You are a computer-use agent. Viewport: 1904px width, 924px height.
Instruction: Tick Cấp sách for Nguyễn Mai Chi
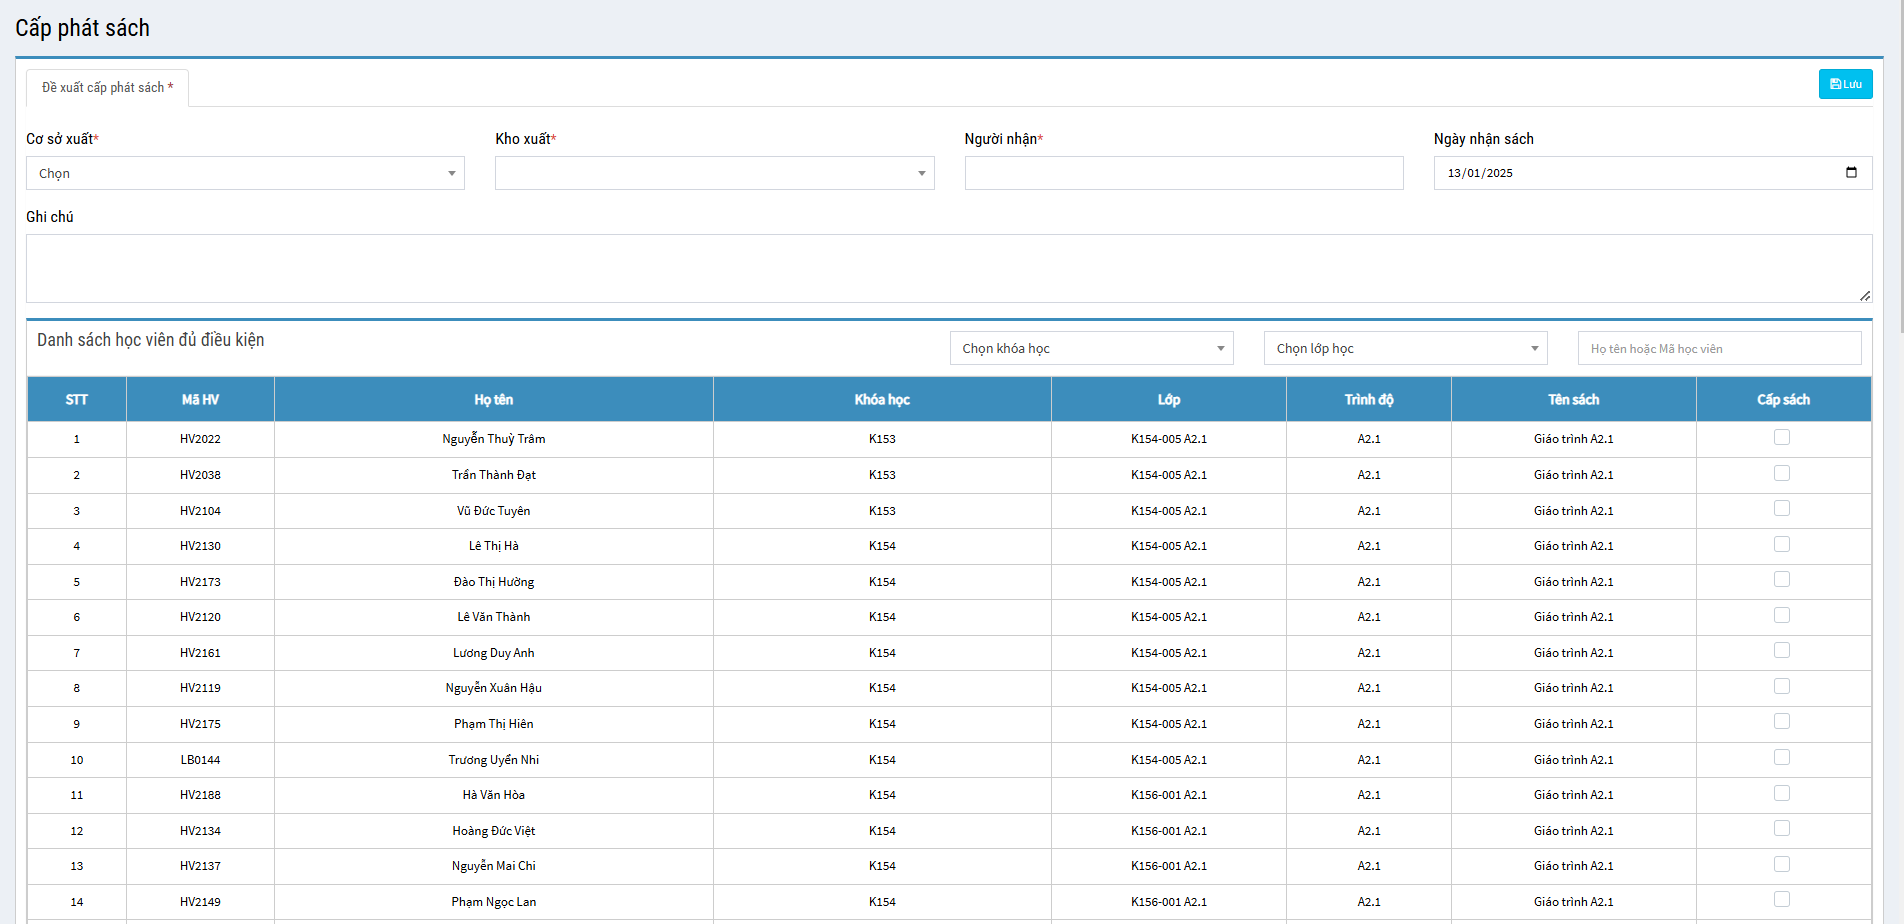click(x=1782, y=864)
